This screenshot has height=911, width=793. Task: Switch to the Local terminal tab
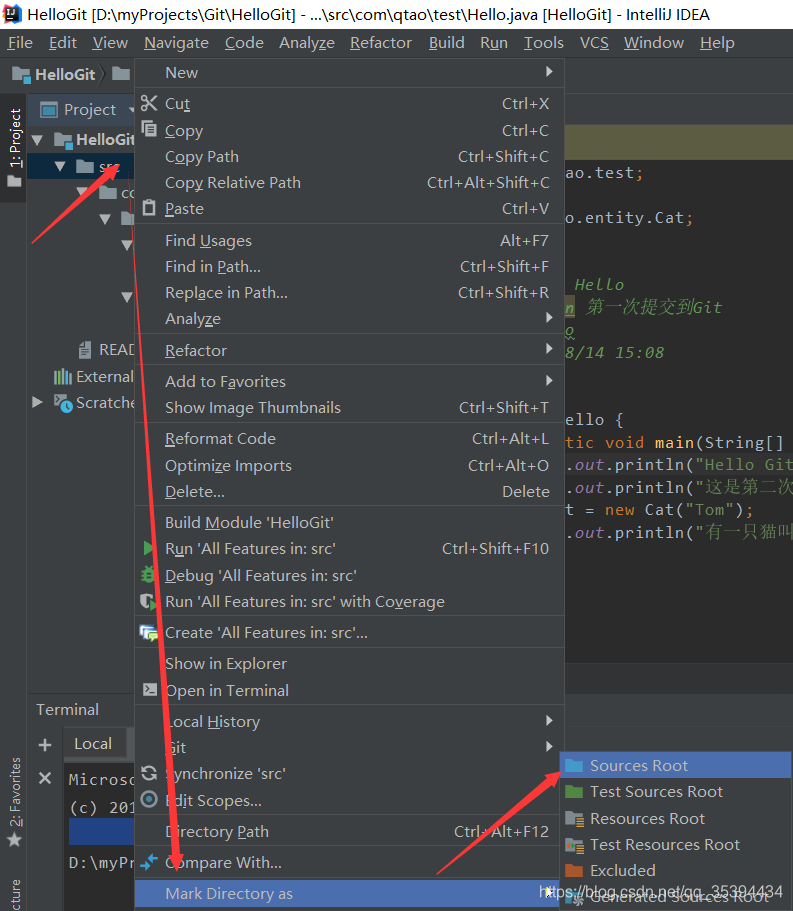click(x=93, y=744)
